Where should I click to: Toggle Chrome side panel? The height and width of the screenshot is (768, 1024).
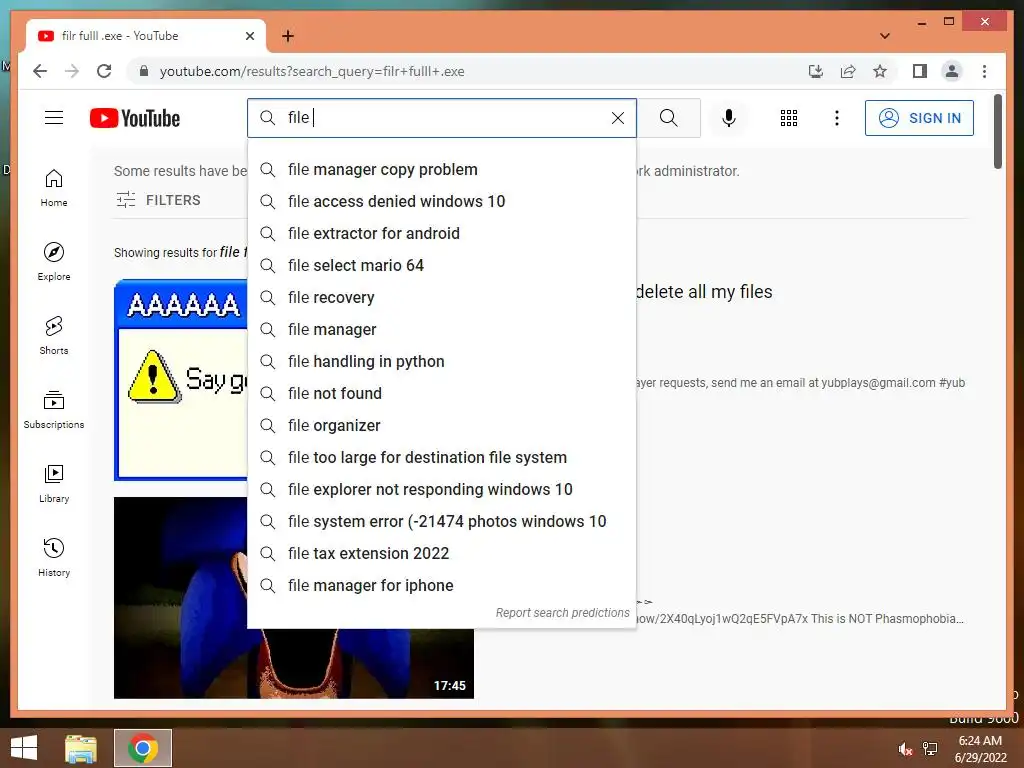coord(920,71)
